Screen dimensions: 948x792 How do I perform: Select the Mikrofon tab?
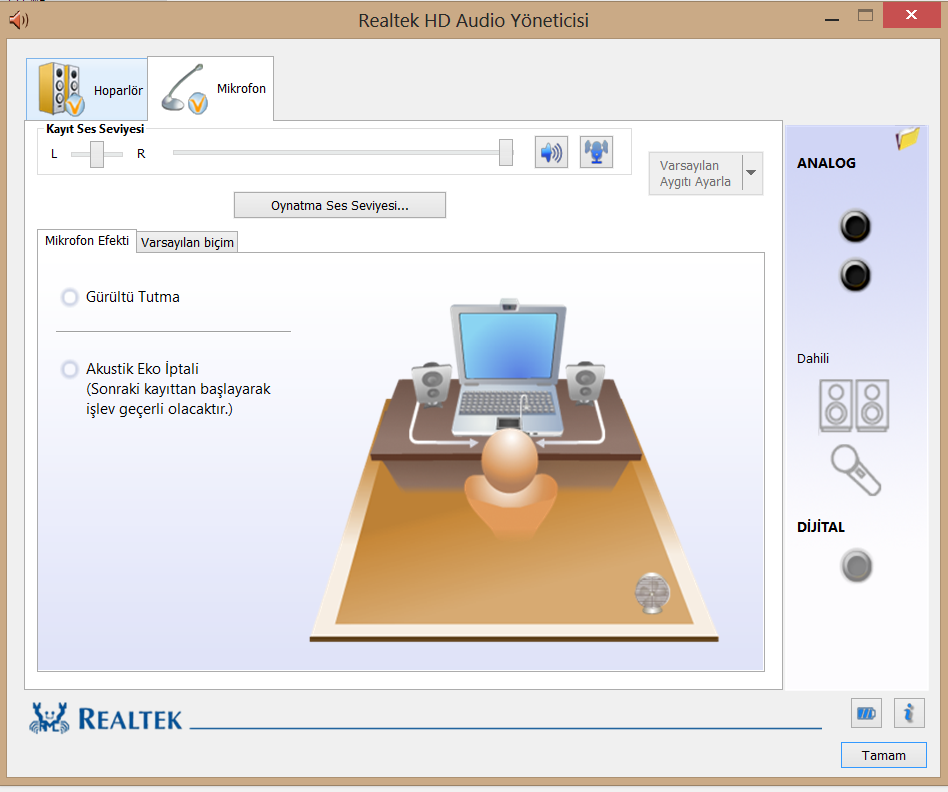(210, 88)
